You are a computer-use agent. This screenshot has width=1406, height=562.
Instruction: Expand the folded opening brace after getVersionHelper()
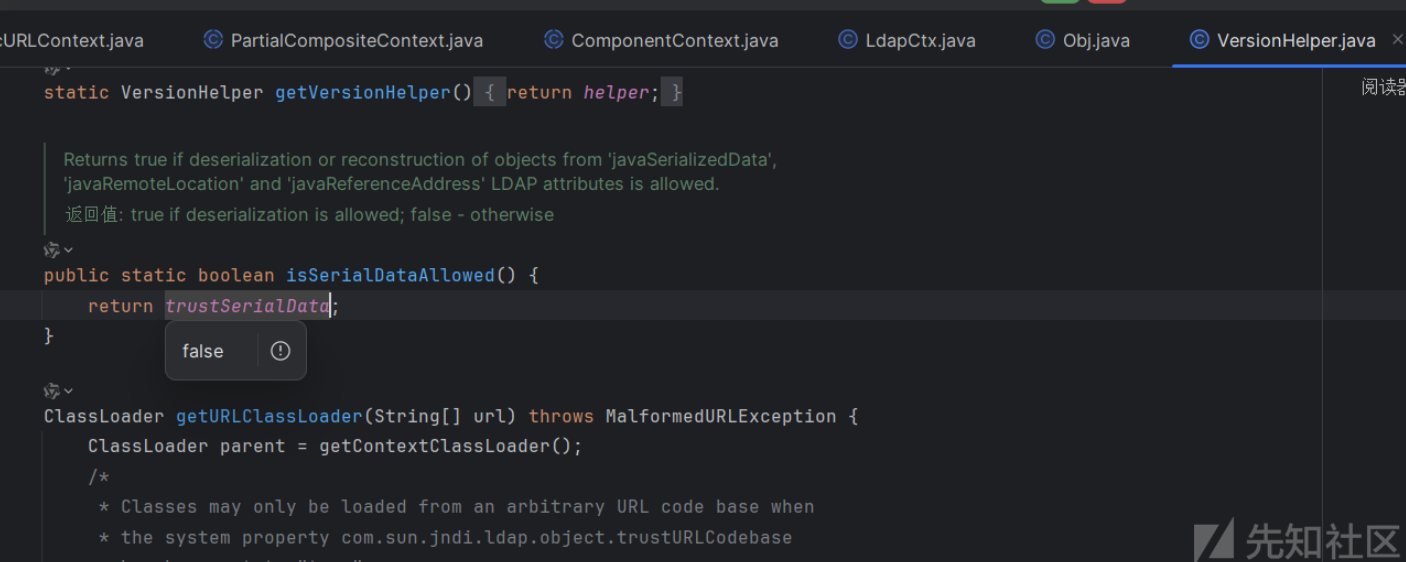[x=489, y=93]
